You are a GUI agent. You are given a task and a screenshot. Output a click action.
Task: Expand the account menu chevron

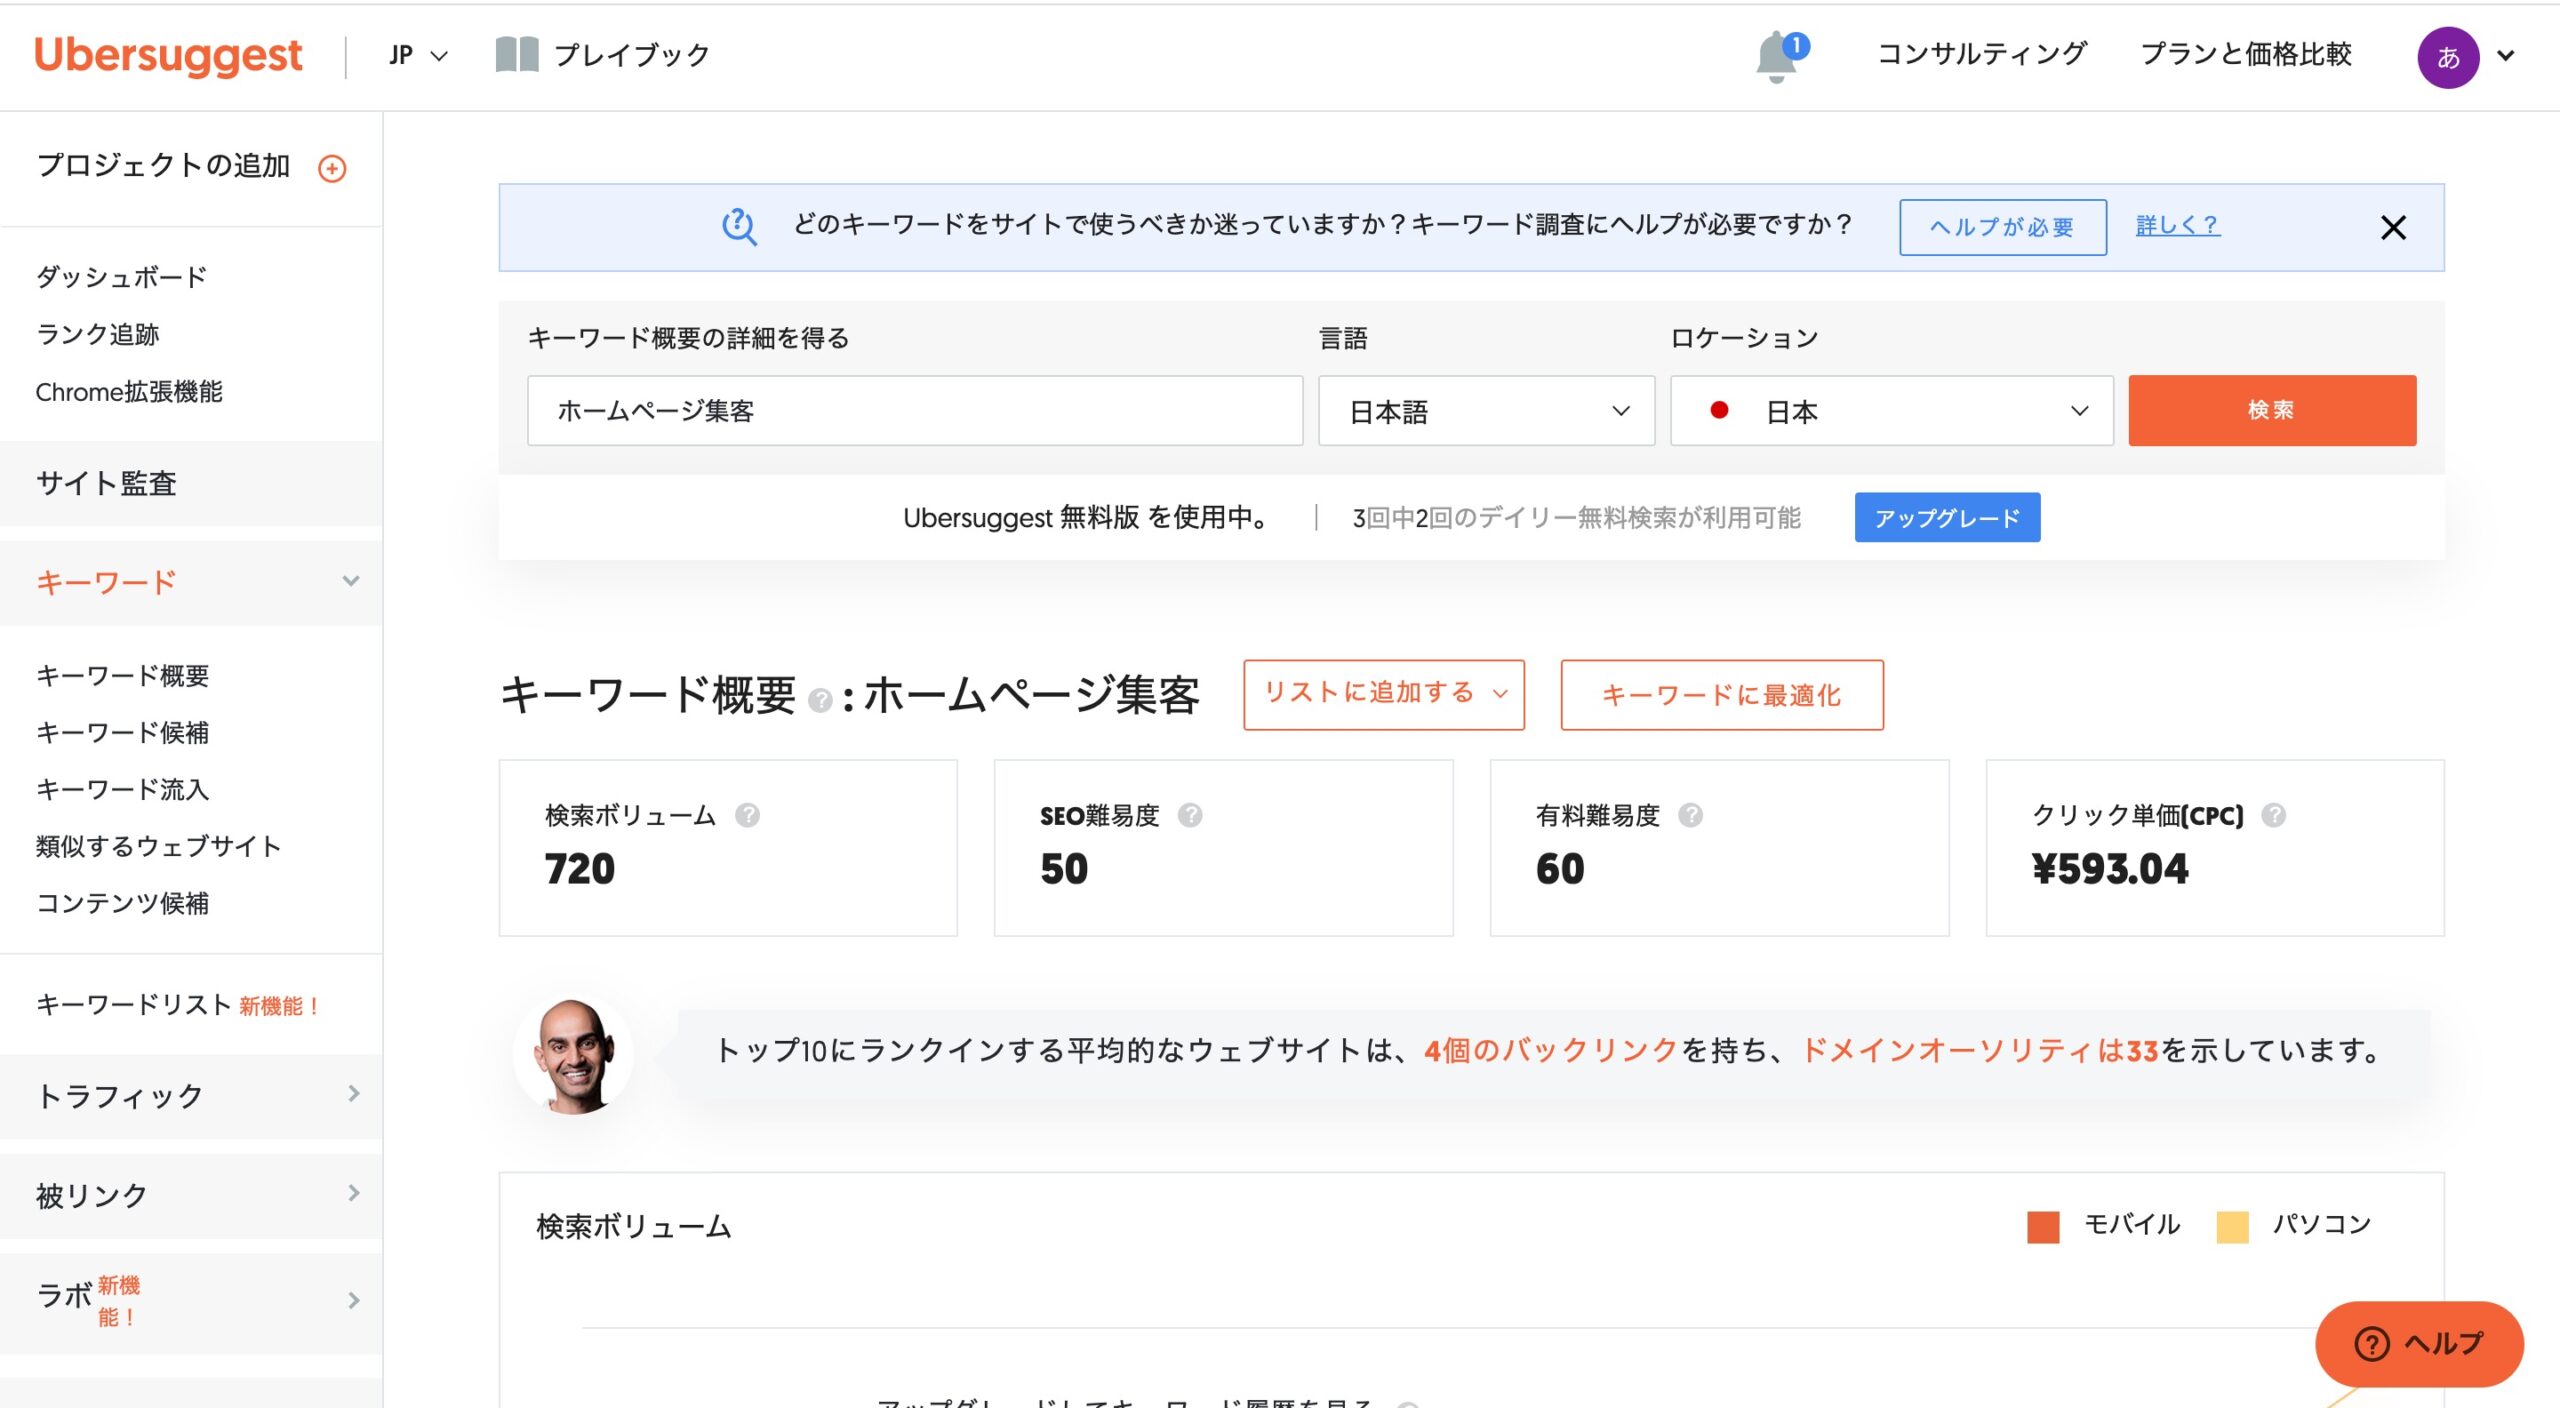[x=2506, y=56]
